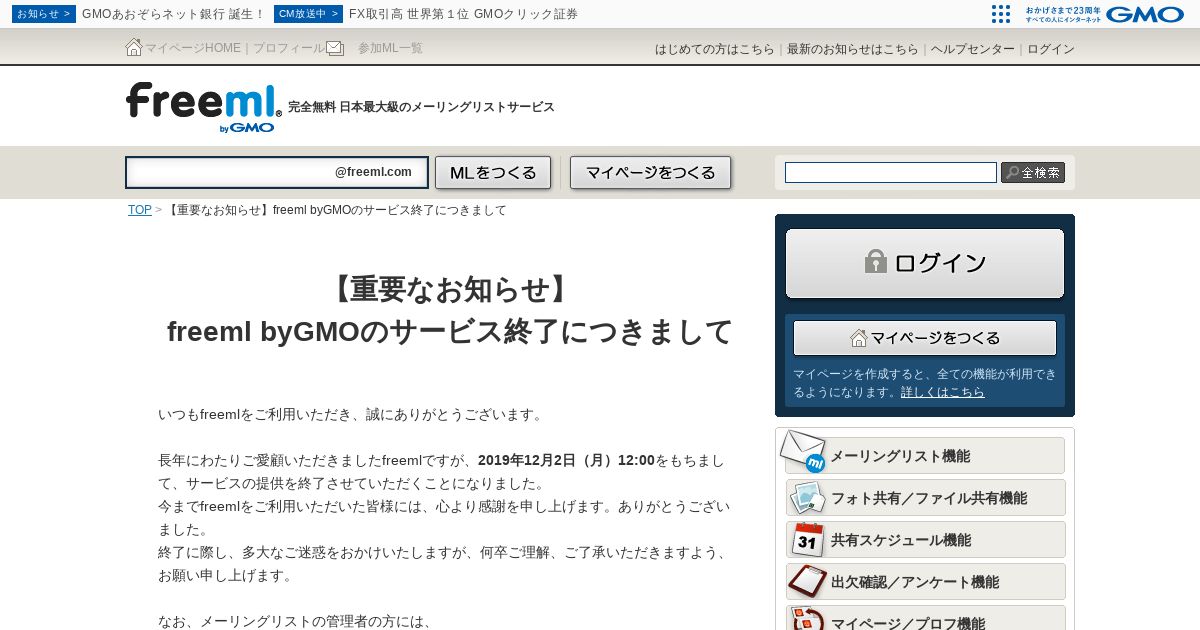1200x630 pixels.
Task: Click the envelope icon beside 参加ML一覧
Action: click(335, 48)
